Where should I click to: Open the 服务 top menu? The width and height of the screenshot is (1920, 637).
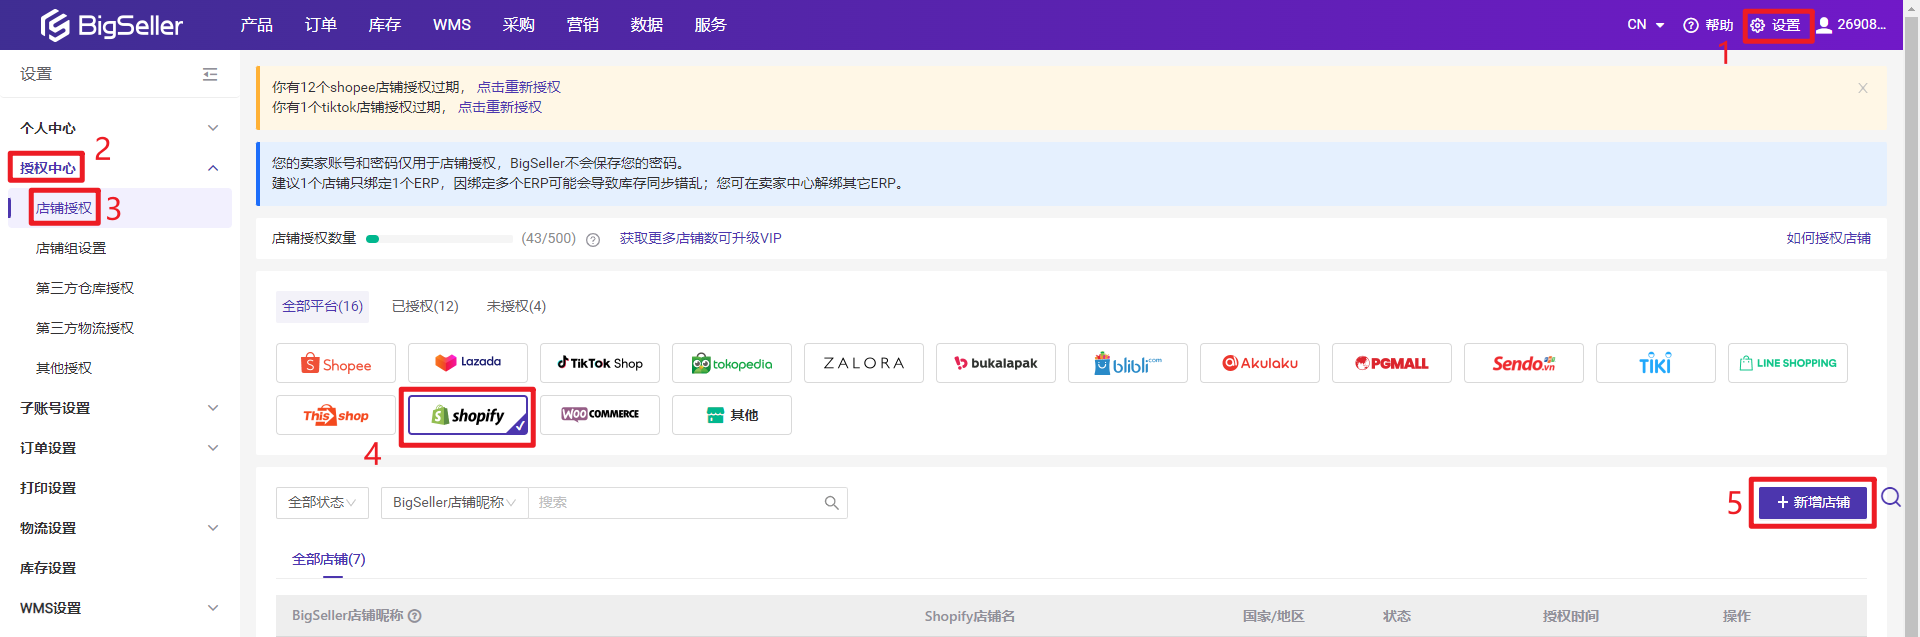[x=711, y=25]
